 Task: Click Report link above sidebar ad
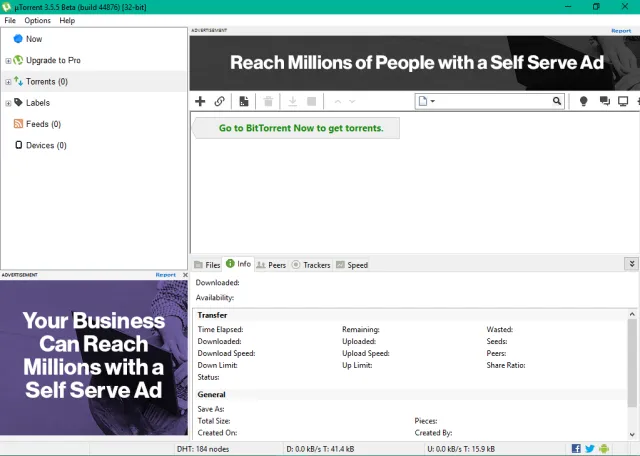click(x=166, y=275)
